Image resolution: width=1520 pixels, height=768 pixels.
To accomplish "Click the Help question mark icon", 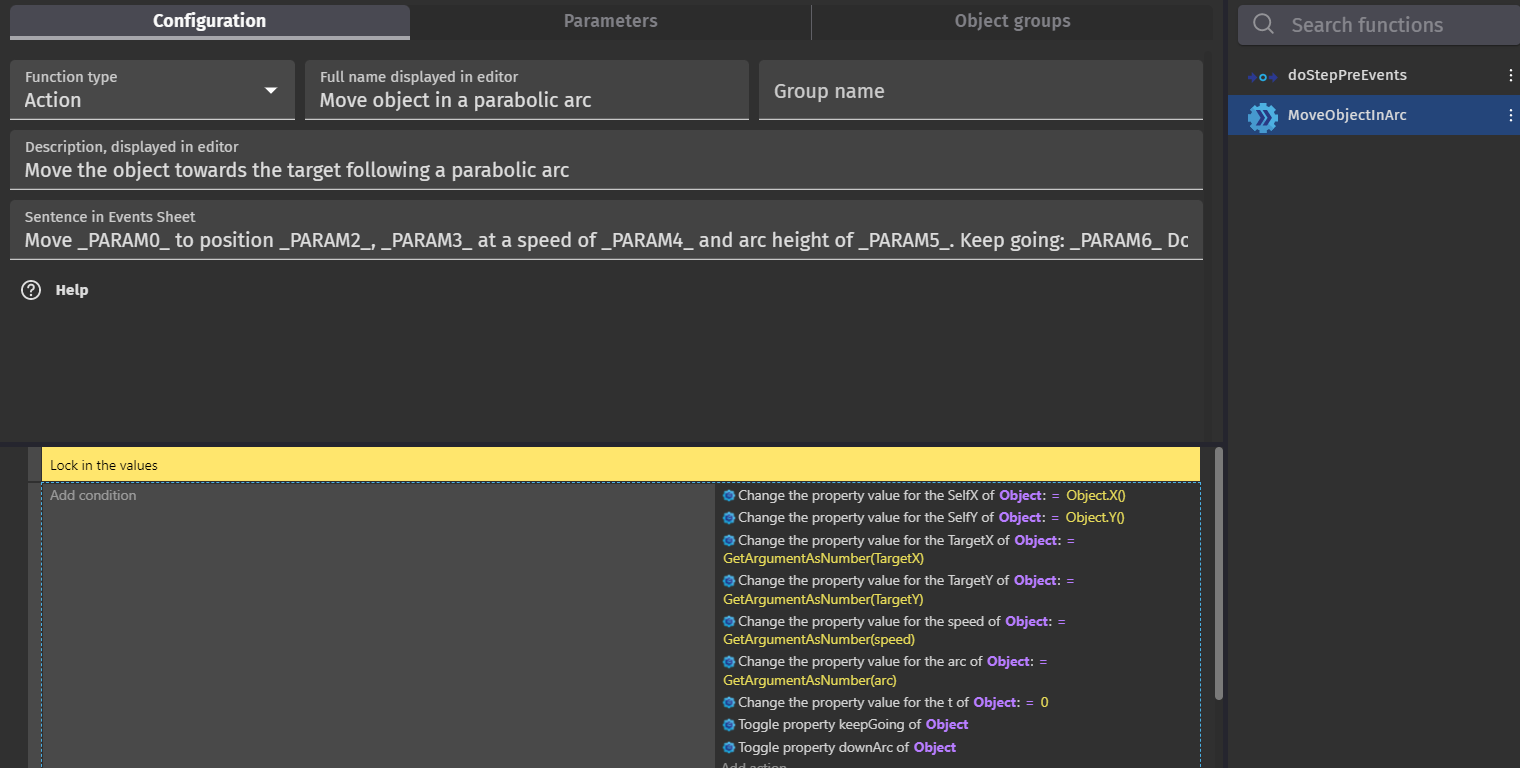I will pos(30,290).
